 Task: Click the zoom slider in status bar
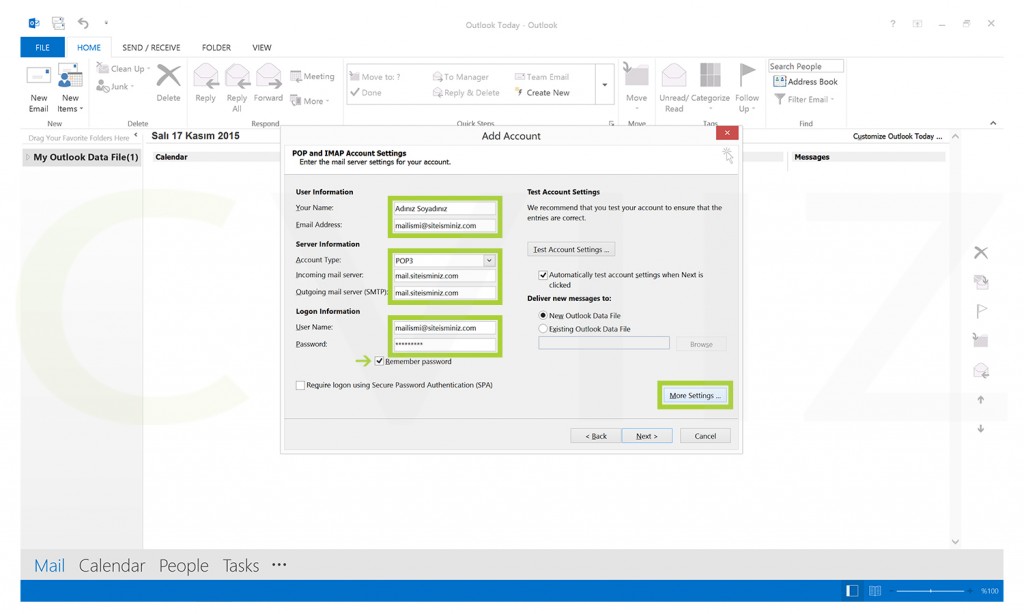931,590
